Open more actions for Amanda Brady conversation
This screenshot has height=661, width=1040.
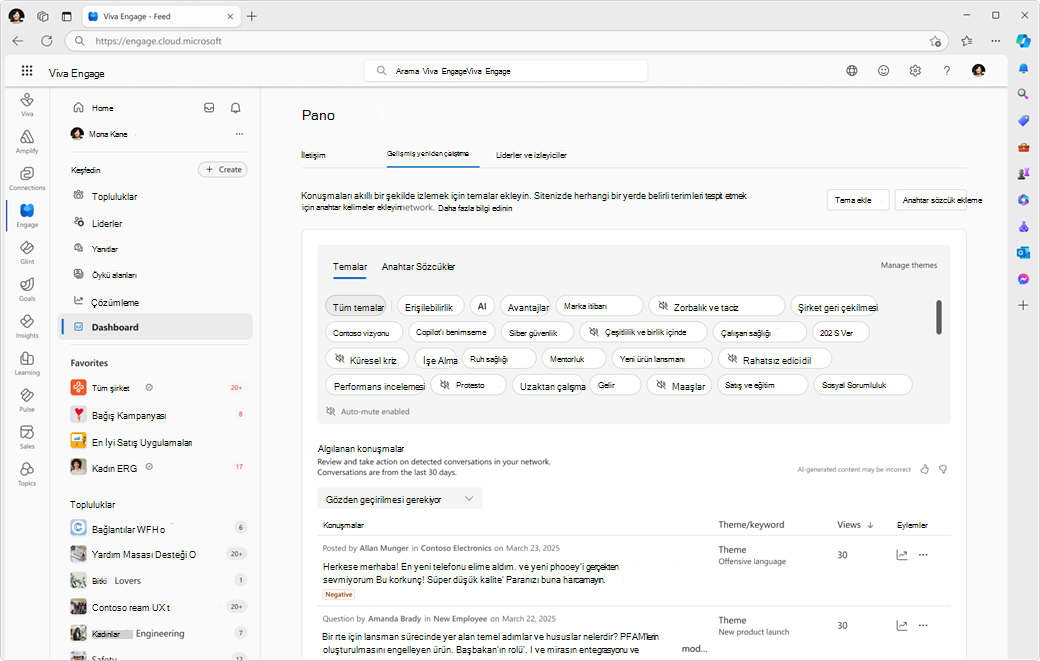tap(923, 625)
